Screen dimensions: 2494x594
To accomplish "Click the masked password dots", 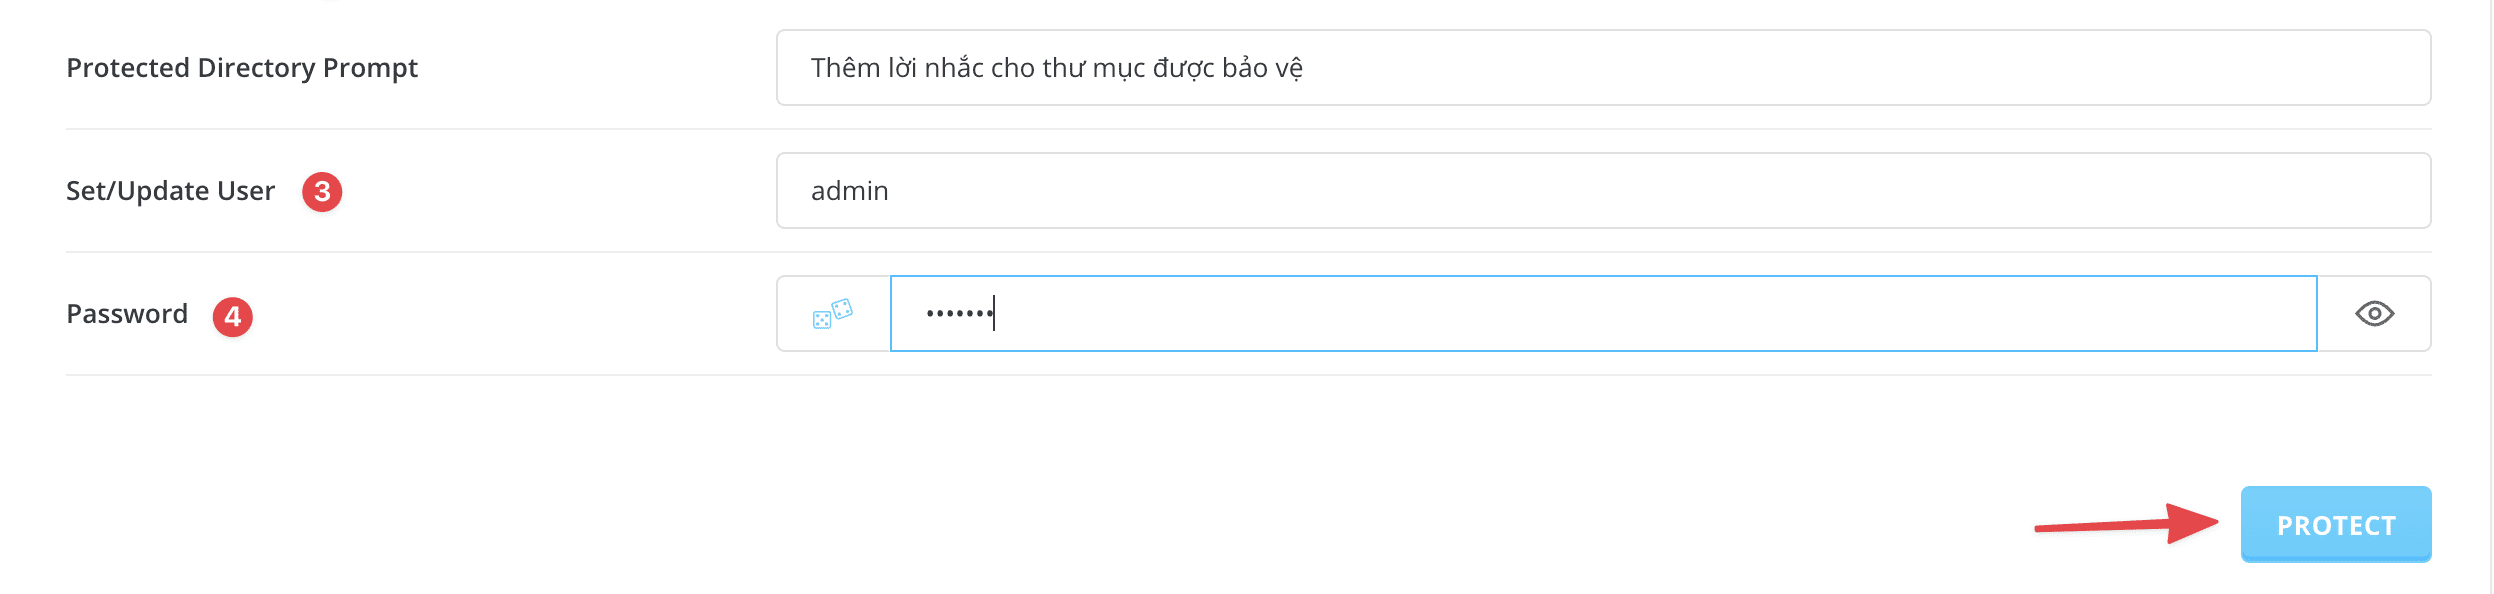I will (958, 314).
